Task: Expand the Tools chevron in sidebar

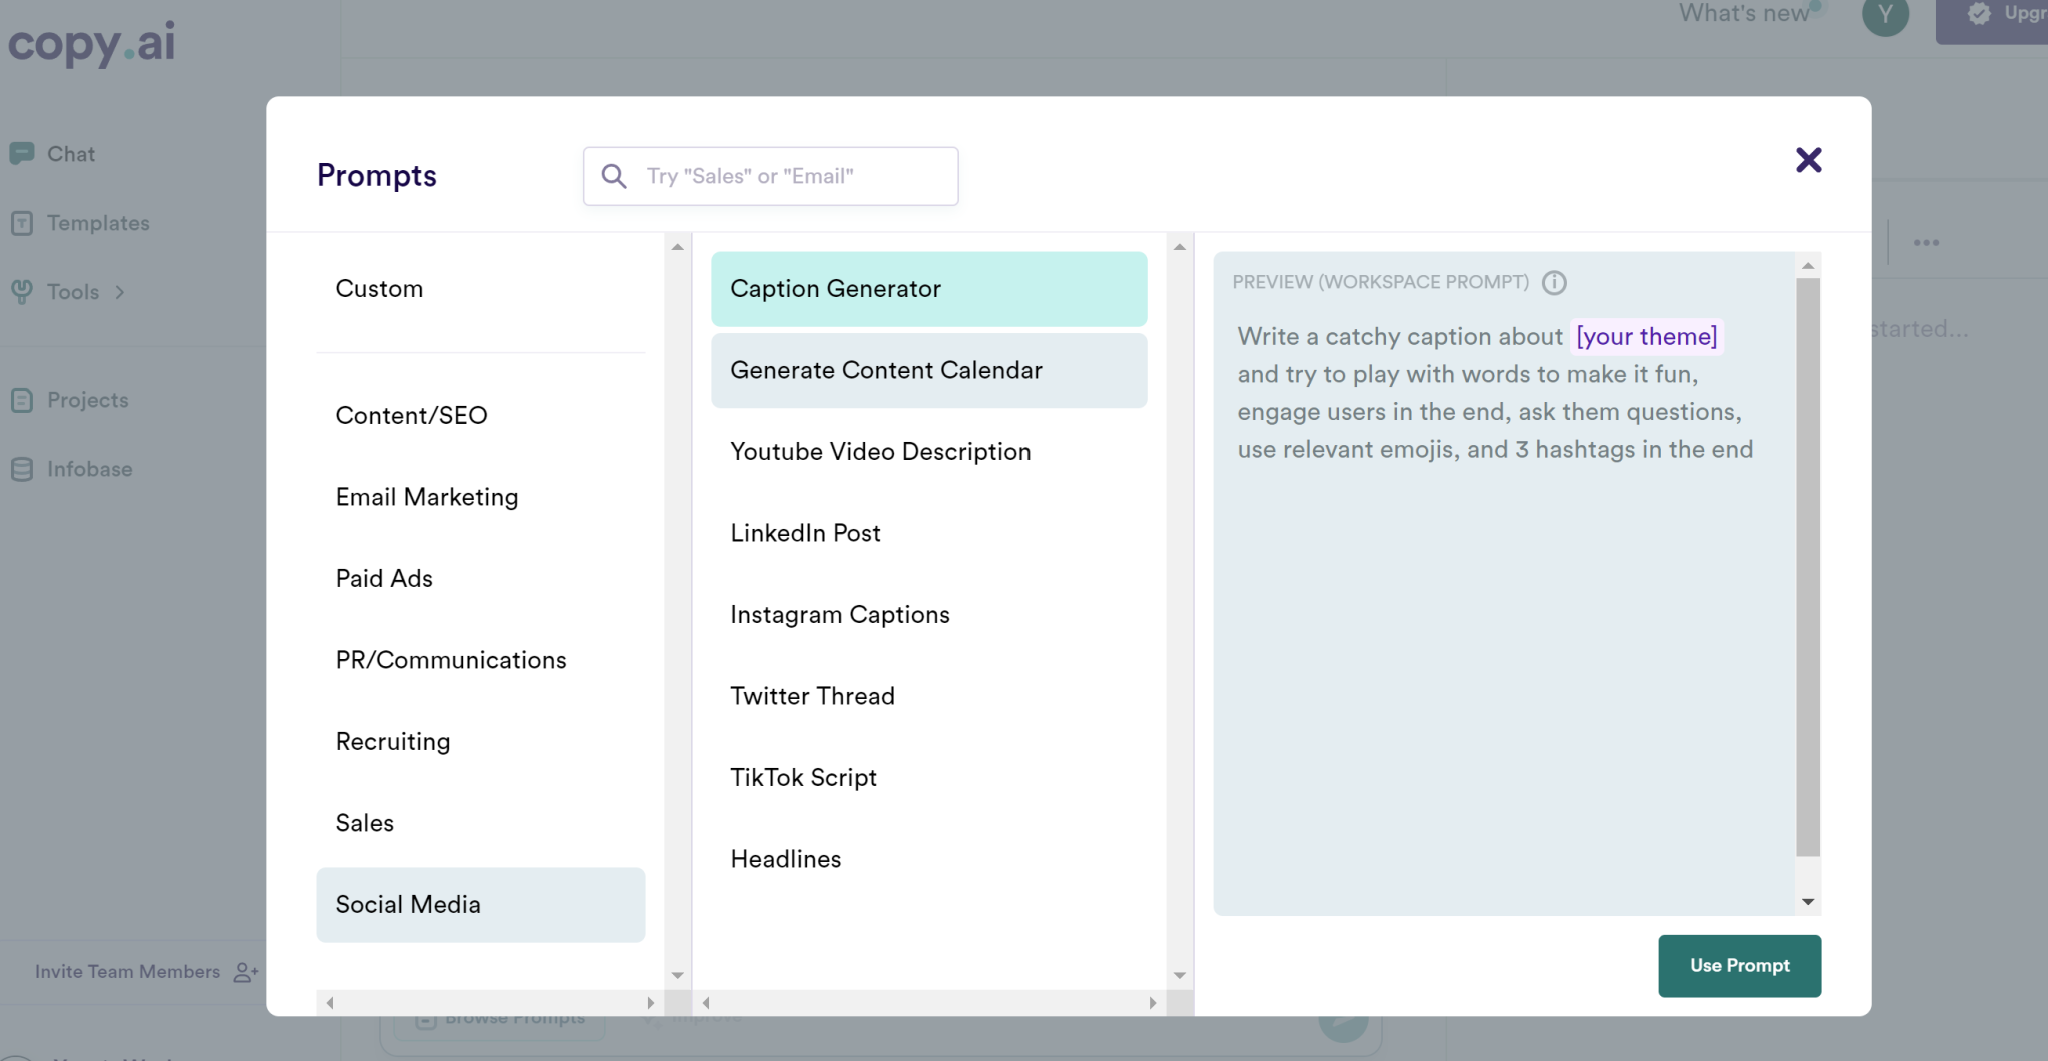Action: click(x=120, y=292)
